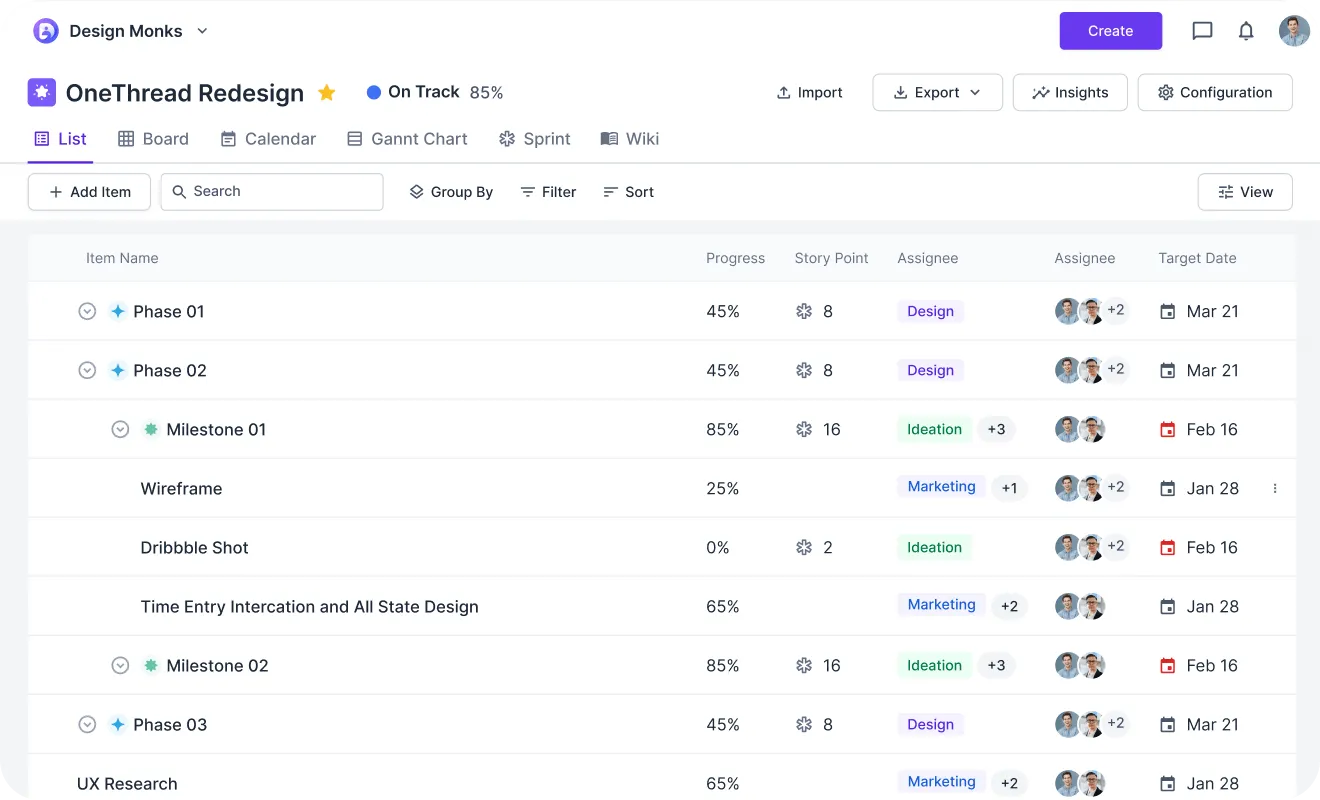Click the OneThread Redesign project icon
This screenshot has width=1320, height=800.
42,92
